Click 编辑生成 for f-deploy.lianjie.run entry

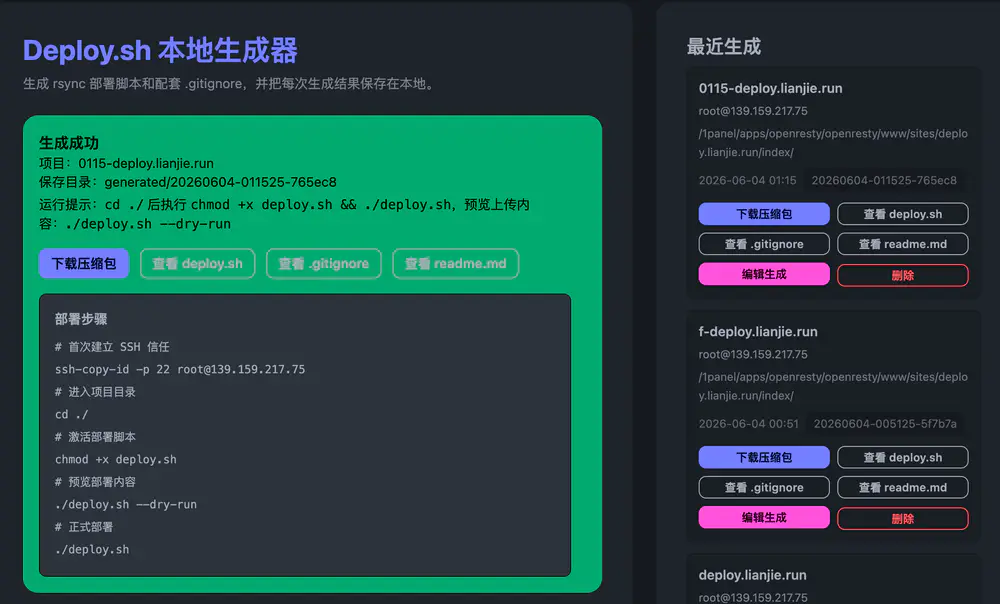coord(764,517)
